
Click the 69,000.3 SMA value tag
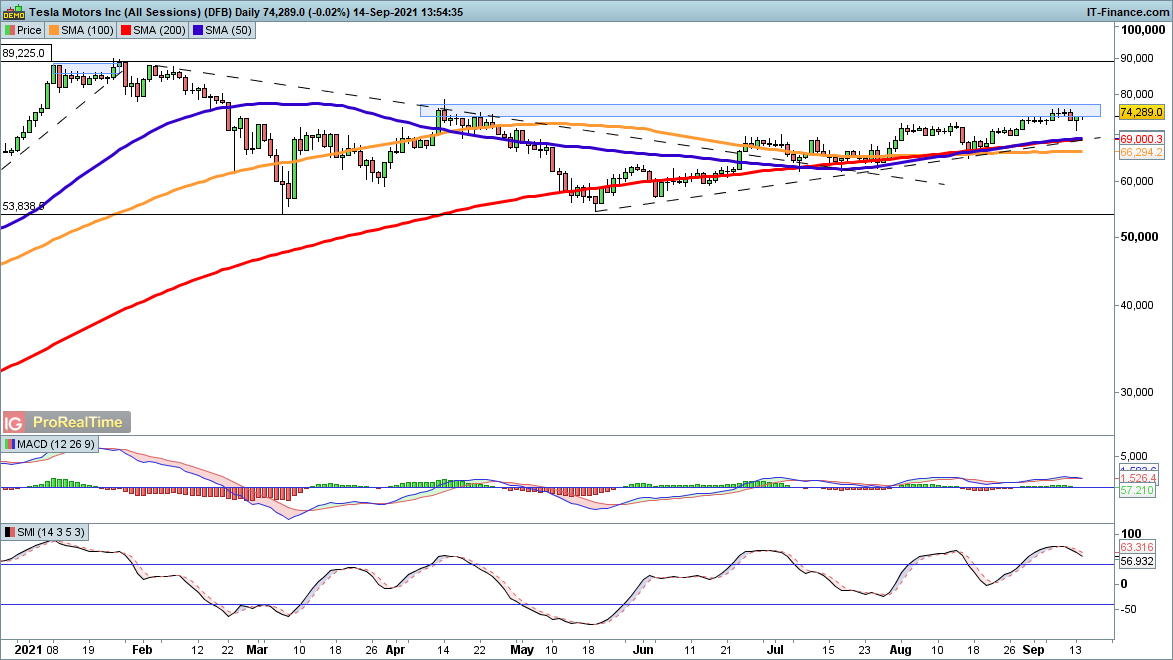(x=1142, y=139)
